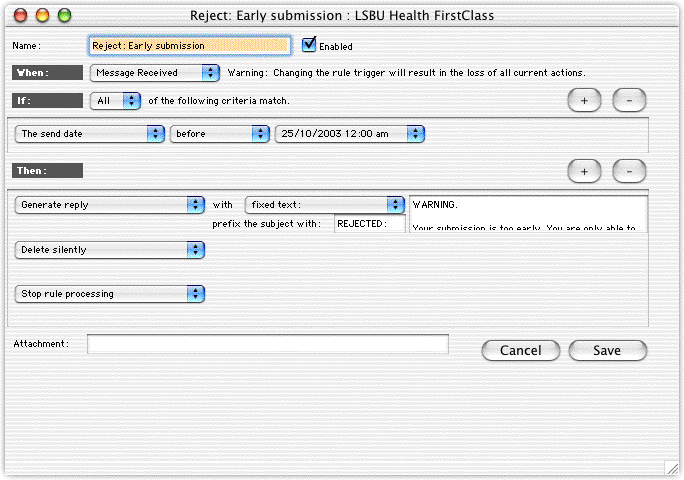Screen dimensions: 684x480
Task: Click the plus button in the If section
Action: click(x=584, y=100)
